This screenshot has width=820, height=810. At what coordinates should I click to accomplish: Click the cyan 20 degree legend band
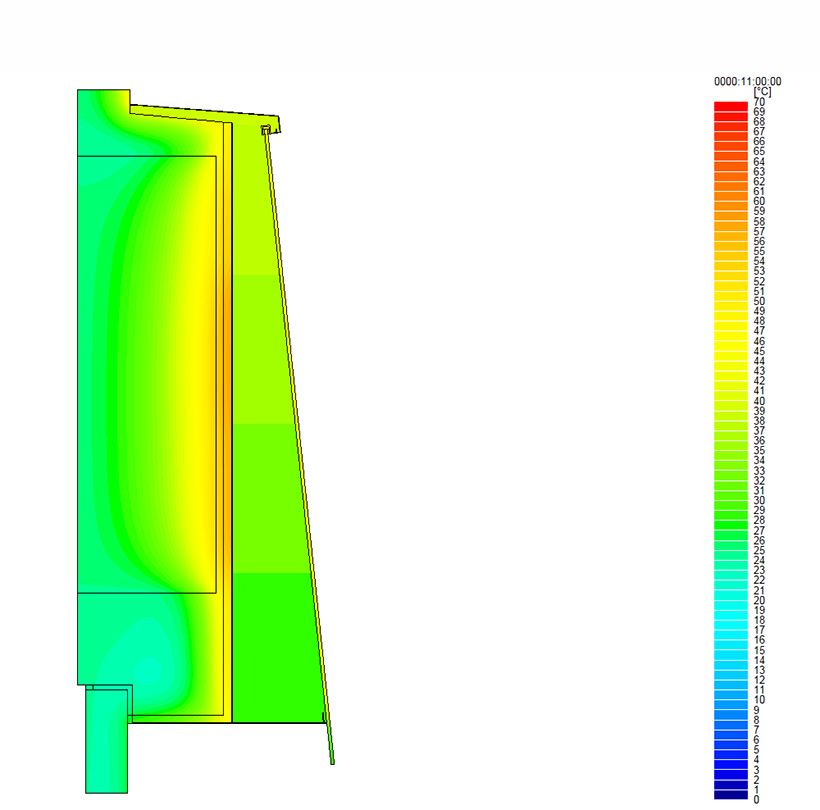point(732,599)
